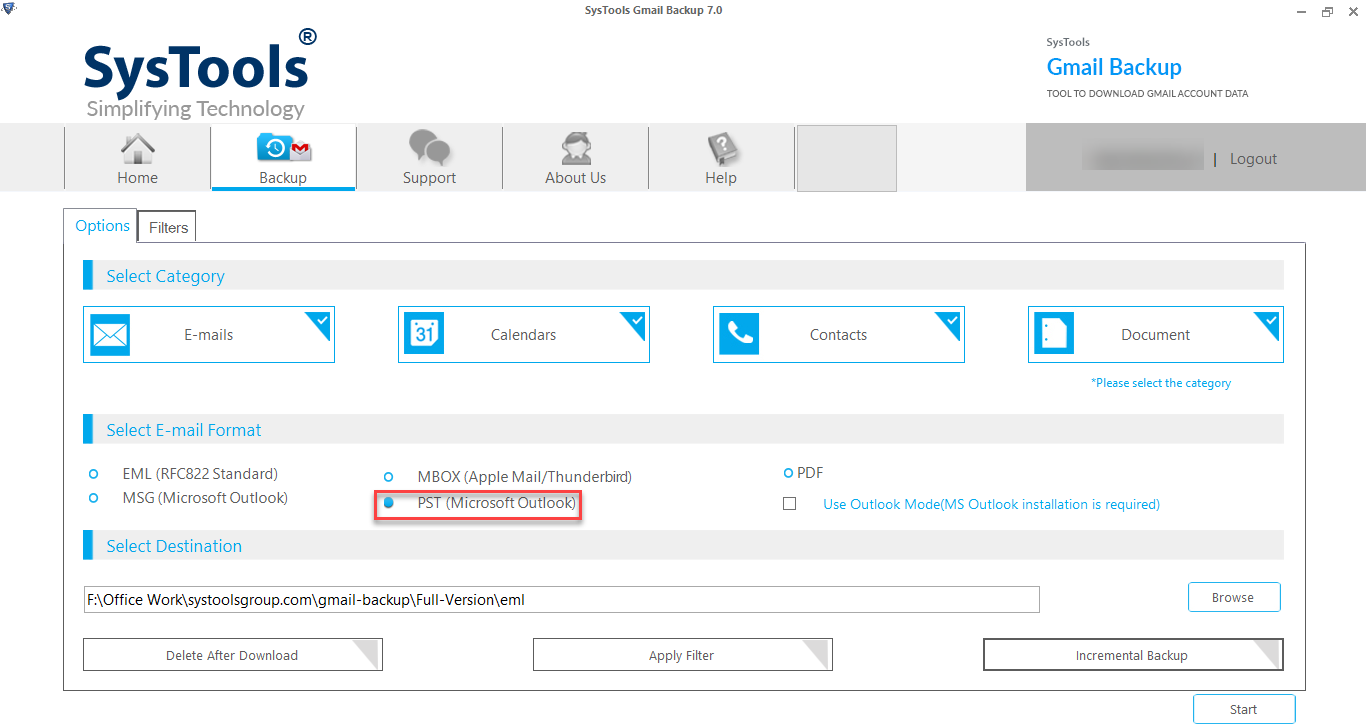Click the calendar 31 icon
1366x728 pixels.
click(424, 335)
